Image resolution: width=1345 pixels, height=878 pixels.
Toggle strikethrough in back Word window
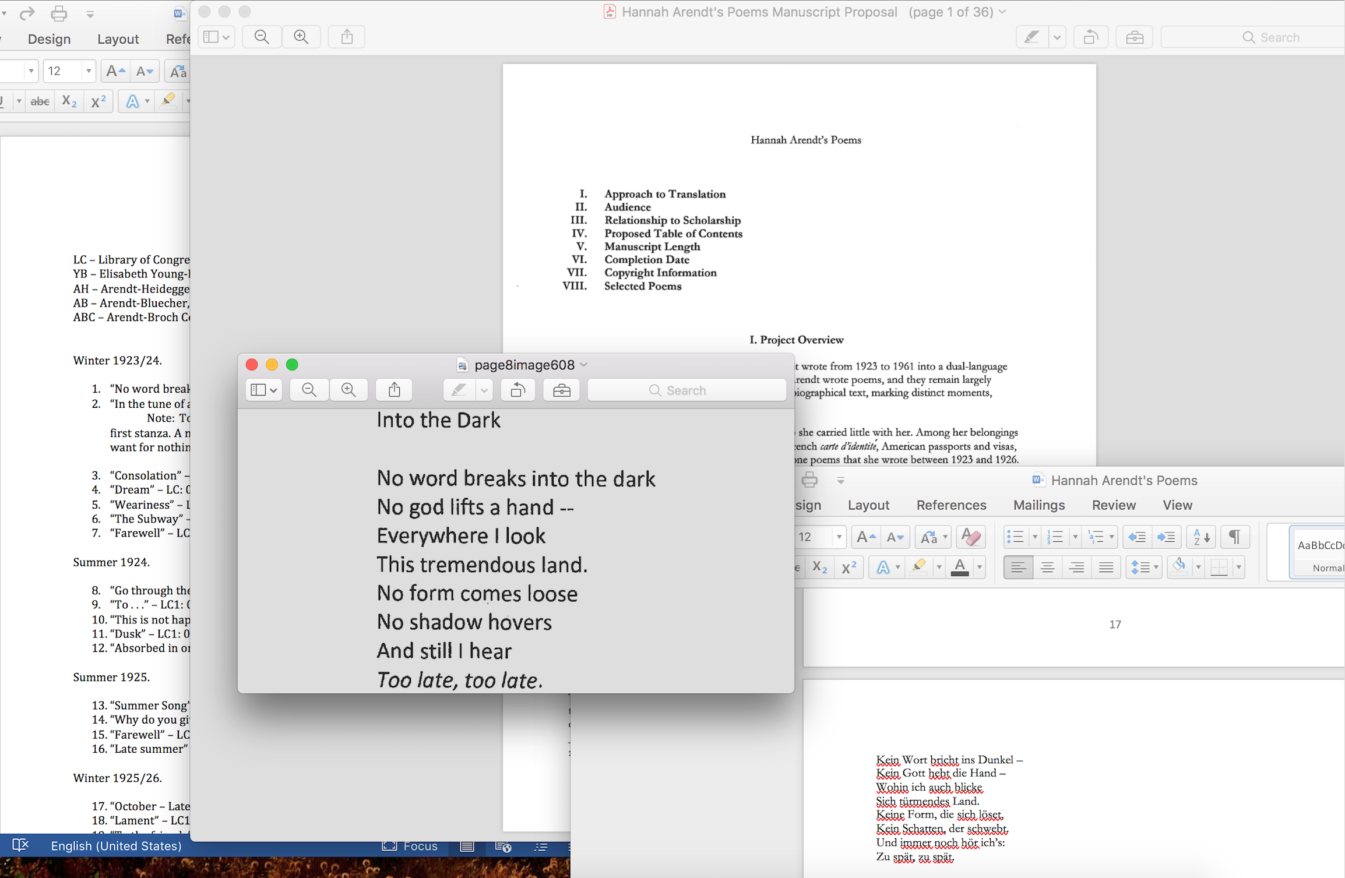[x=40, y=101]
